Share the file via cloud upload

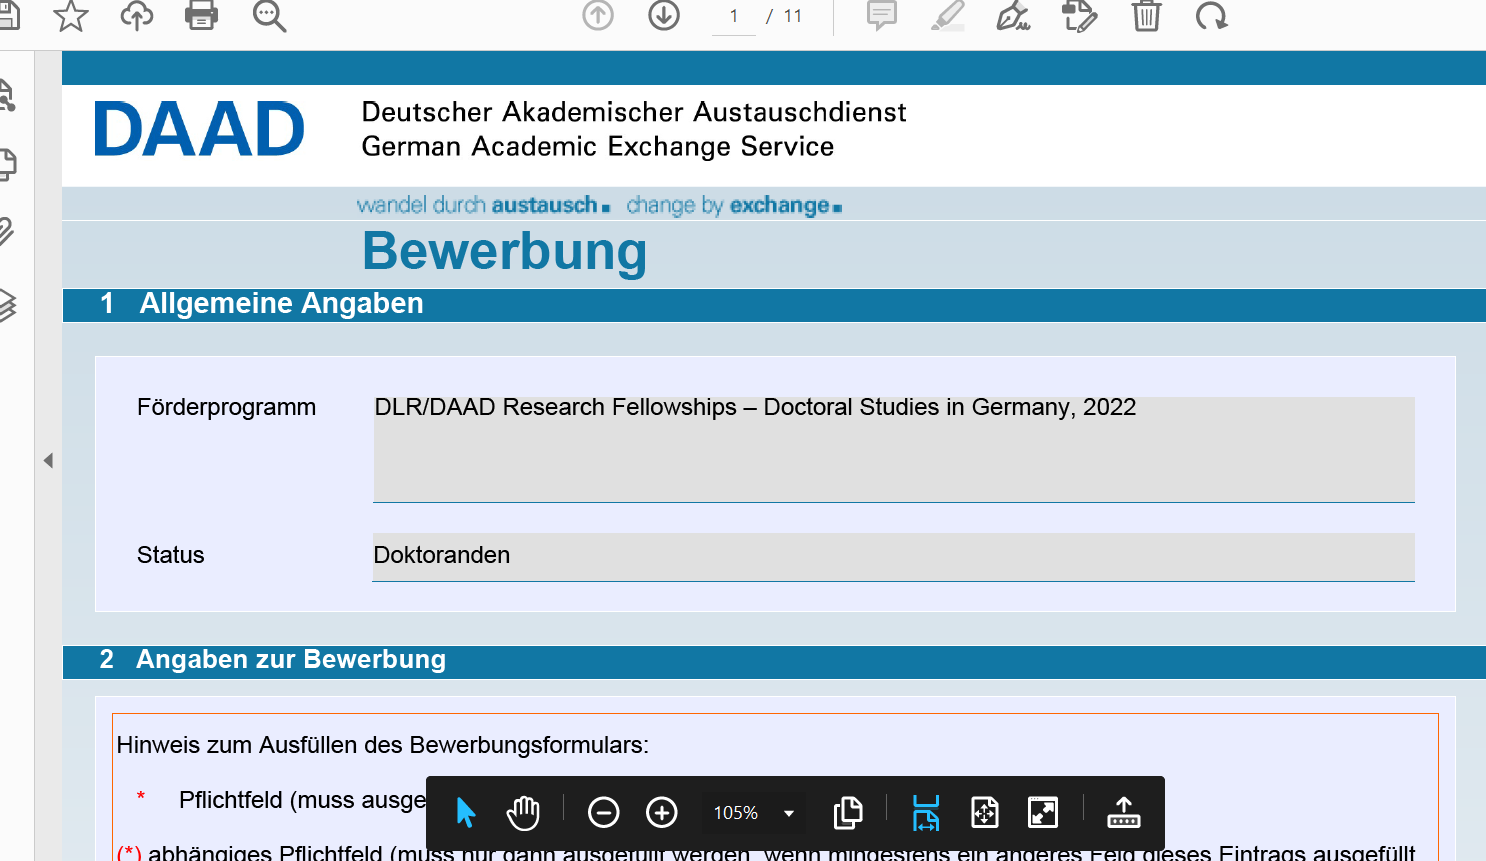coord(137,16)
